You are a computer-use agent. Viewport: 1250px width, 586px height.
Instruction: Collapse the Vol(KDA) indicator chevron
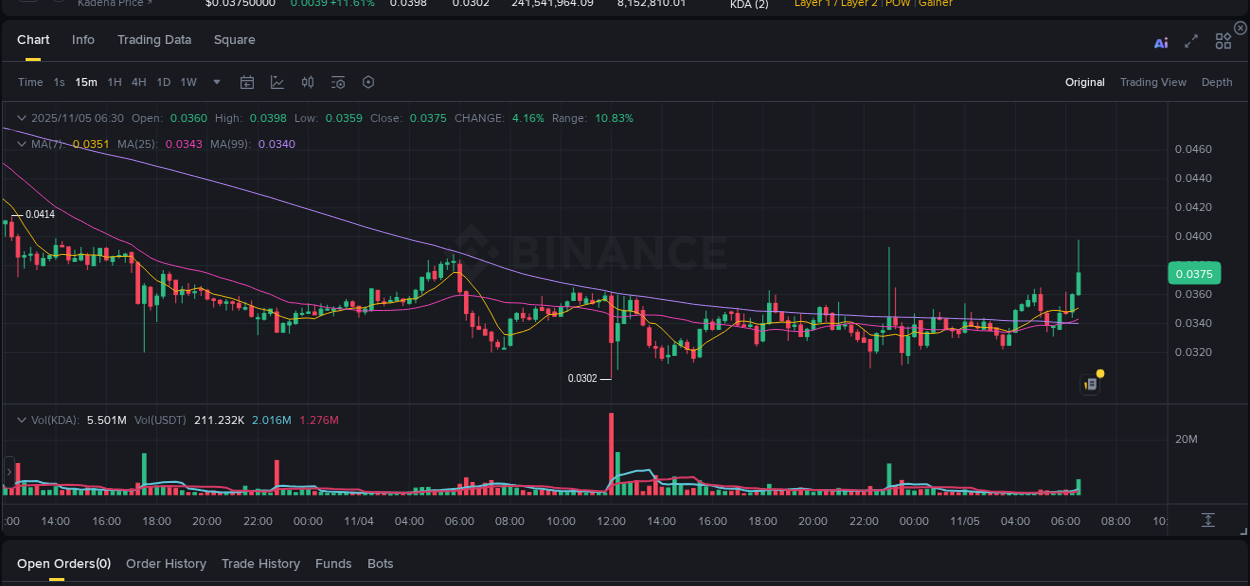pyautogui.click(x=22, y=420)
